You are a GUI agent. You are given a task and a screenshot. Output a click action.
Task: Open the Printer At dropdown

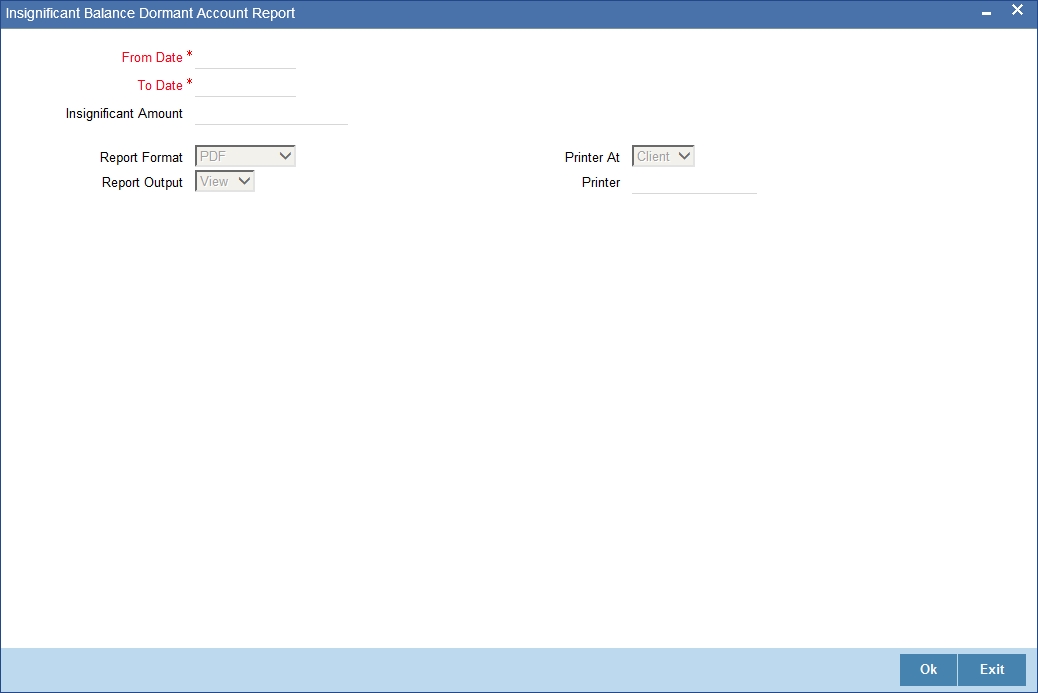coord(663,156)
